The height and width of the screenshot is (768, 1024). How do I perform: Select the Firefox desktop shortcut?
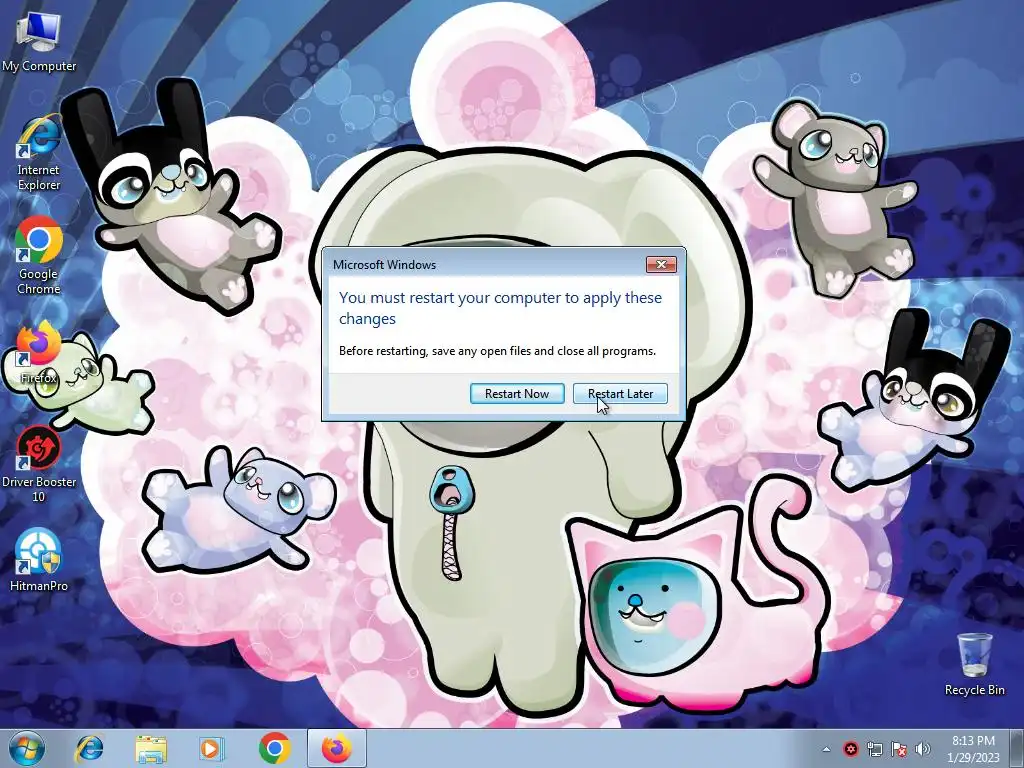point(39,353)
